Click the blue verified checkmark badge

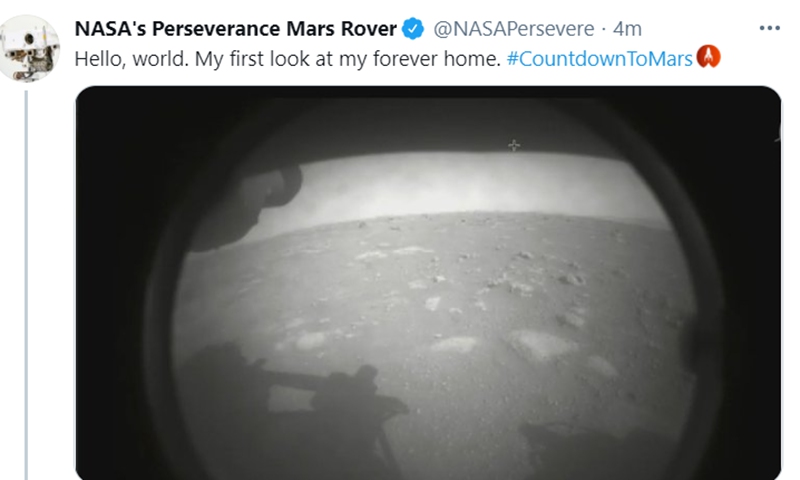pyautogui.click(x=413, y=29)
